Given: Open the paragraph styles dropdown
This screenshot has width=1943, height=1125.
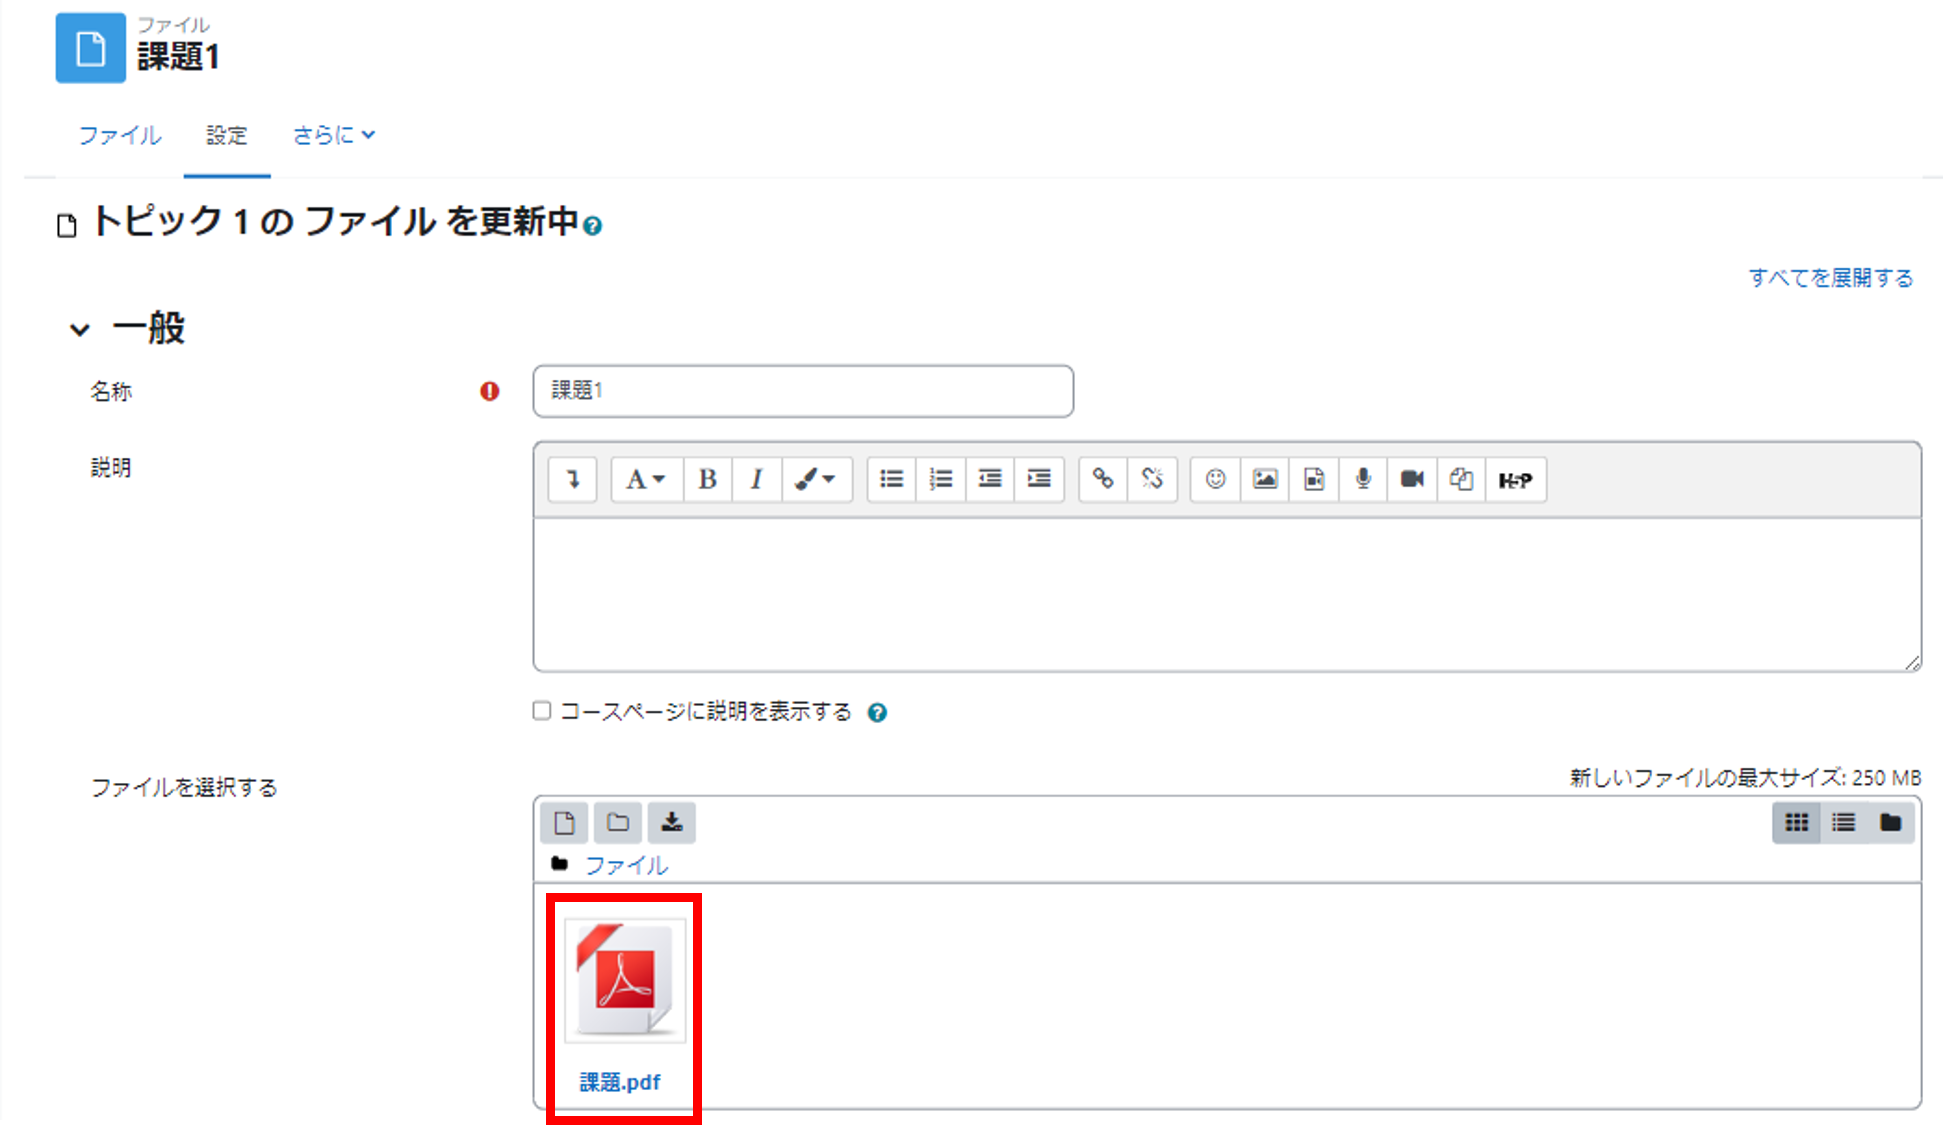Looking at the screenshot, I should click(646, 479).
